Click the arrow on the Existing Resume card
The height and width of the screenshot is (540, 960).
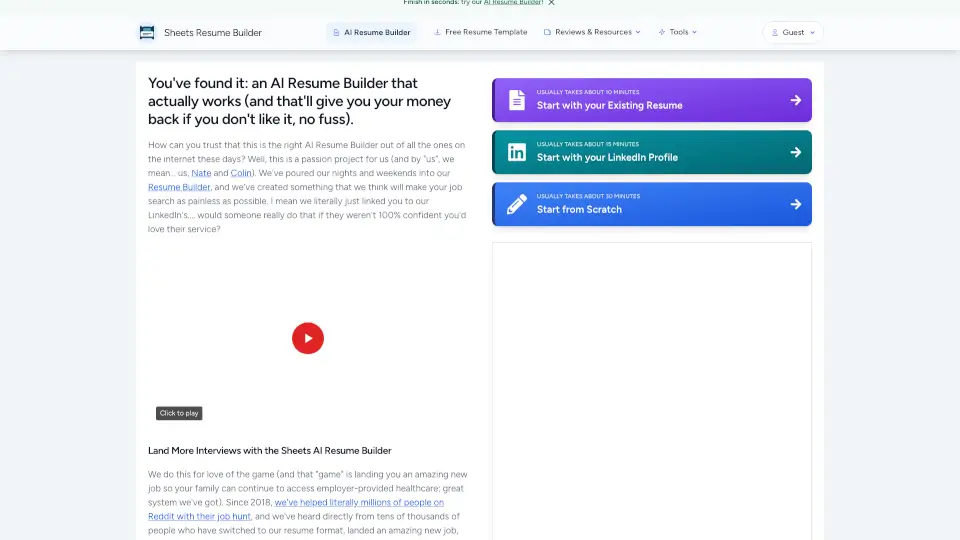click(795, 100)
